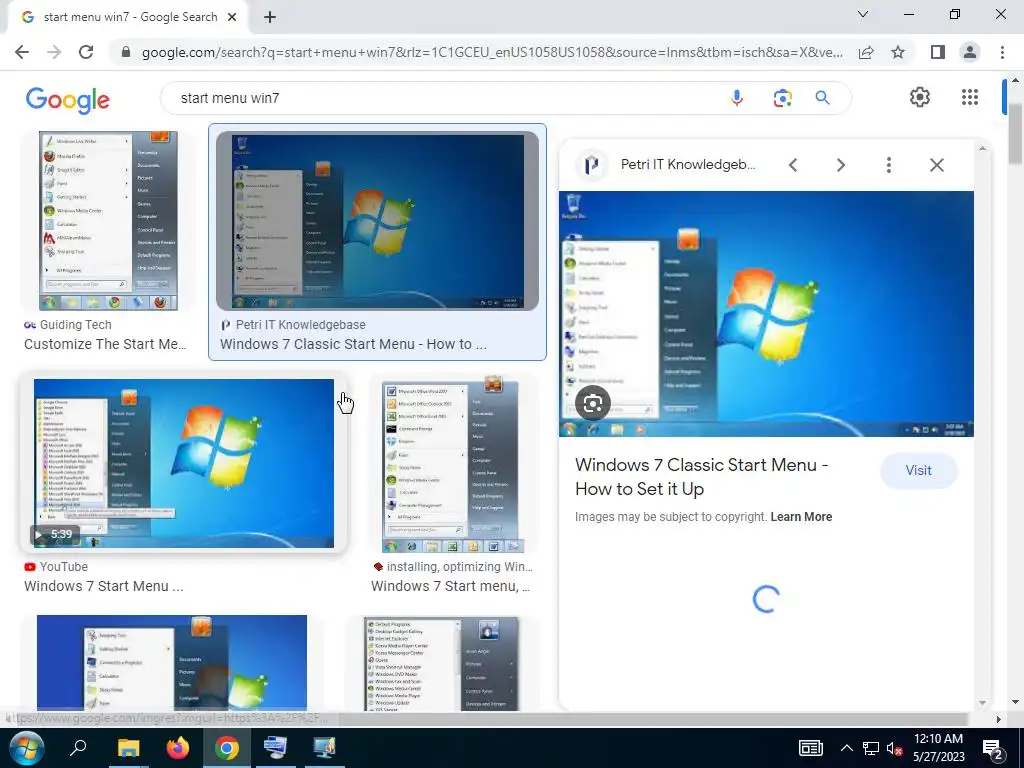Open the Windows Start button
This screenshot has height=768, width=1024.
pos(26,748)
